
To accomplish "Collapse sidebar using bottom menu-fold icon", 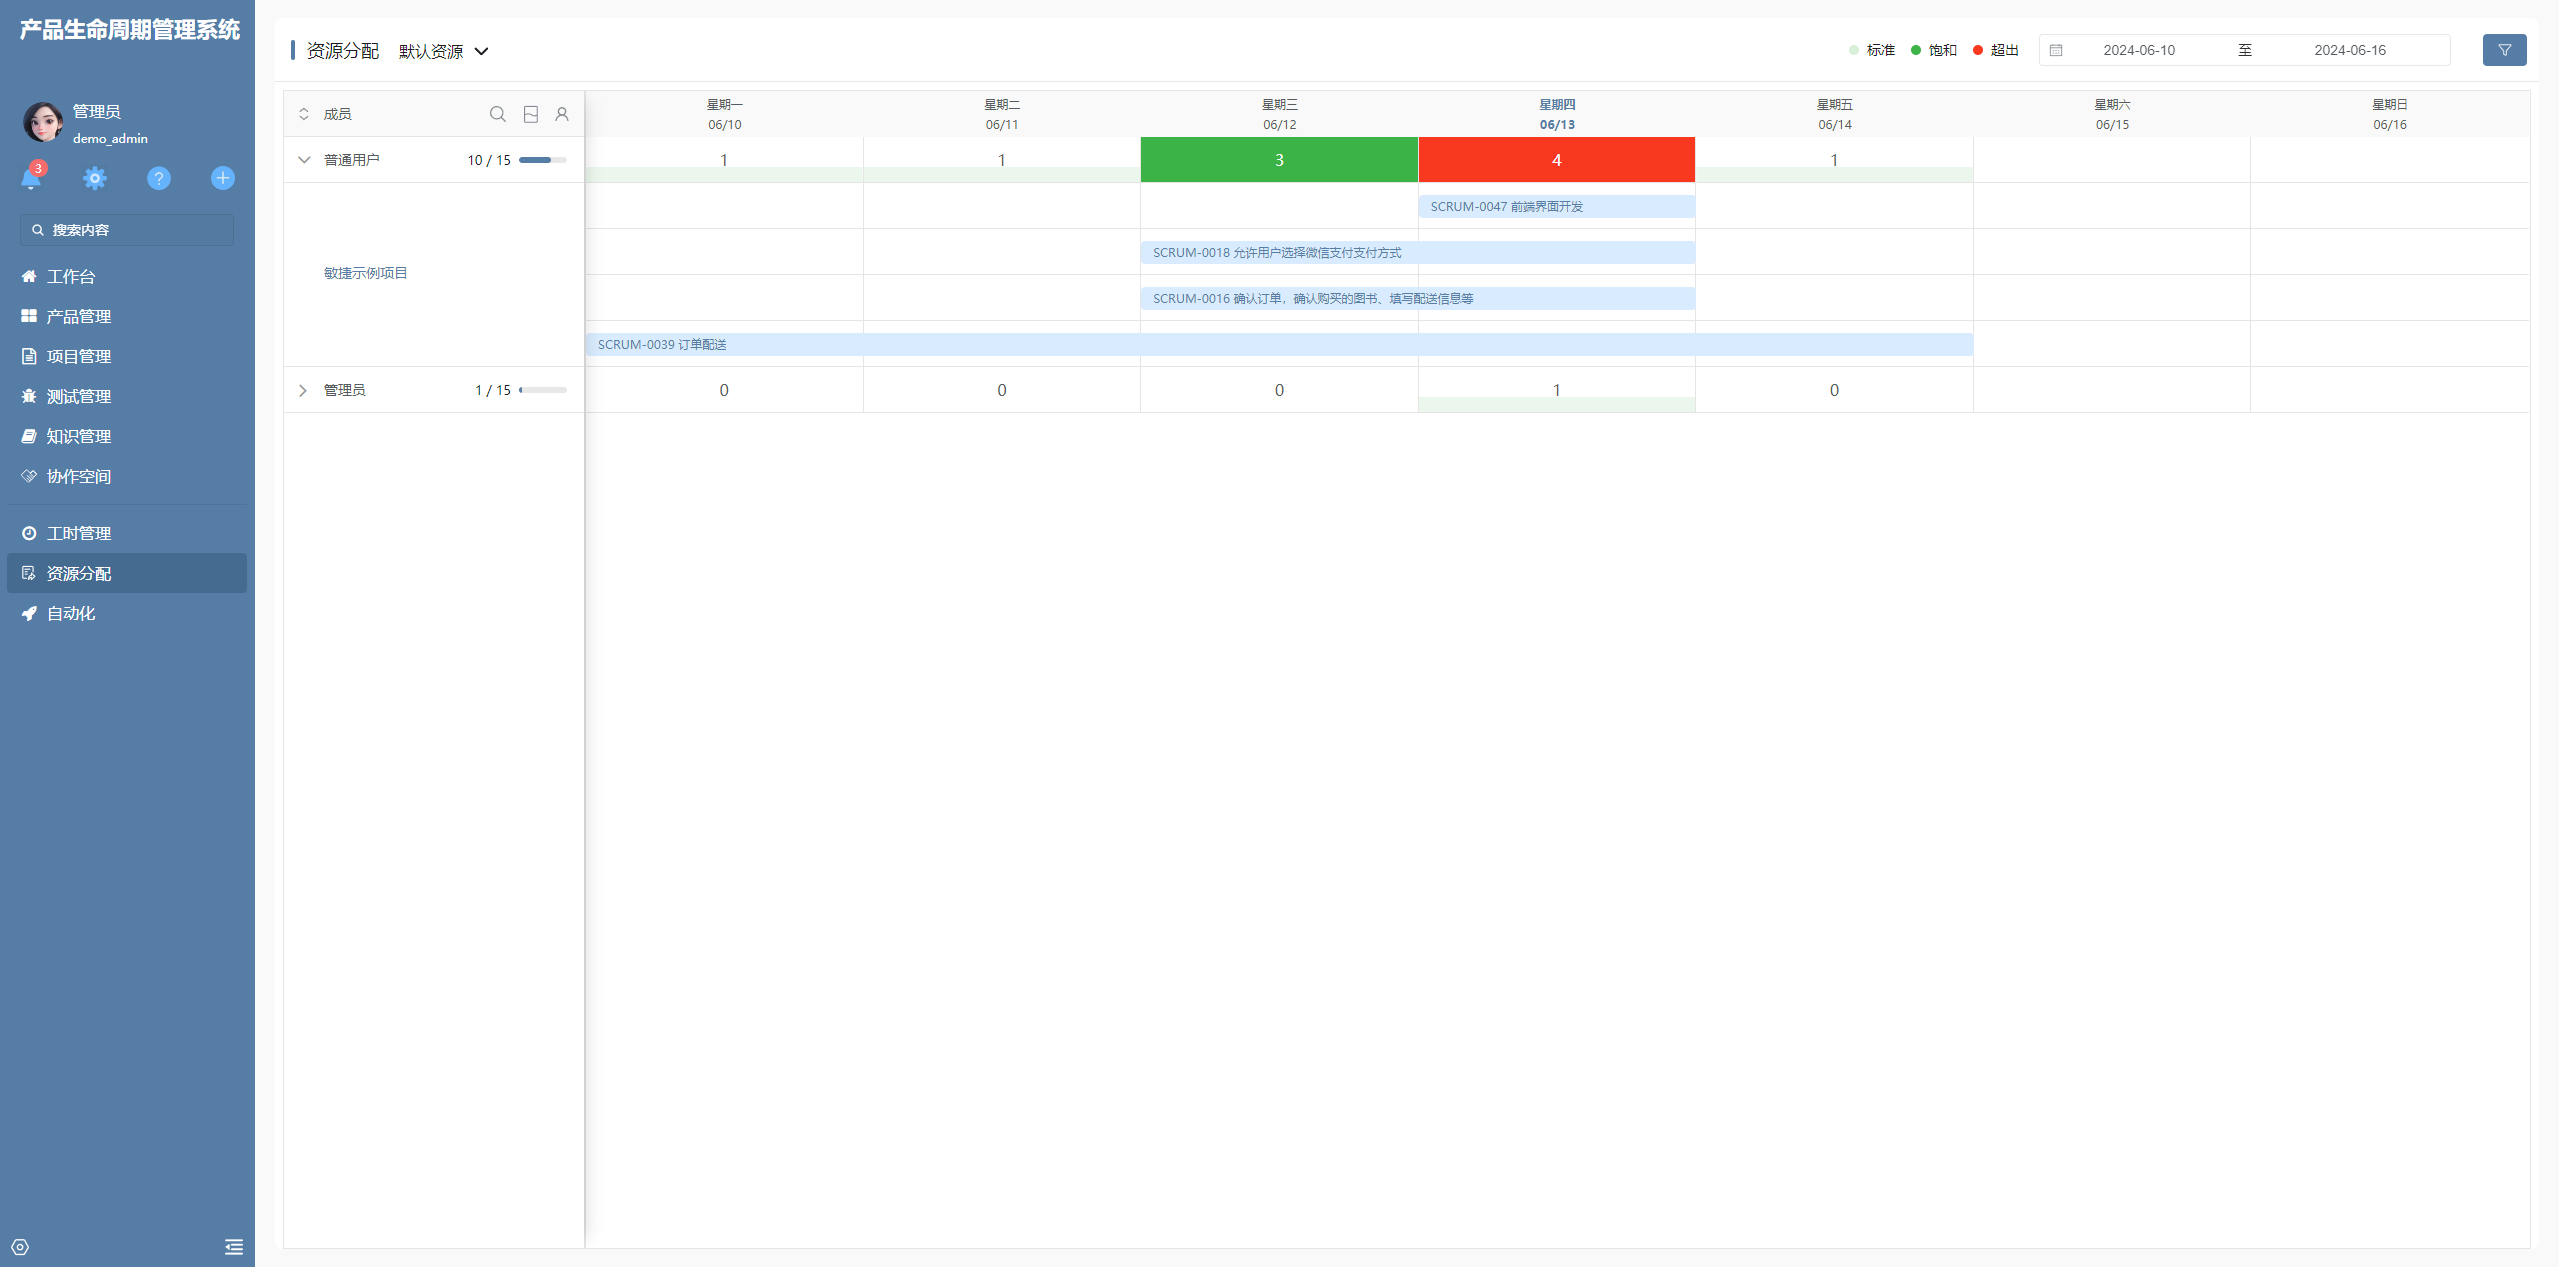I will [234, 1246].
